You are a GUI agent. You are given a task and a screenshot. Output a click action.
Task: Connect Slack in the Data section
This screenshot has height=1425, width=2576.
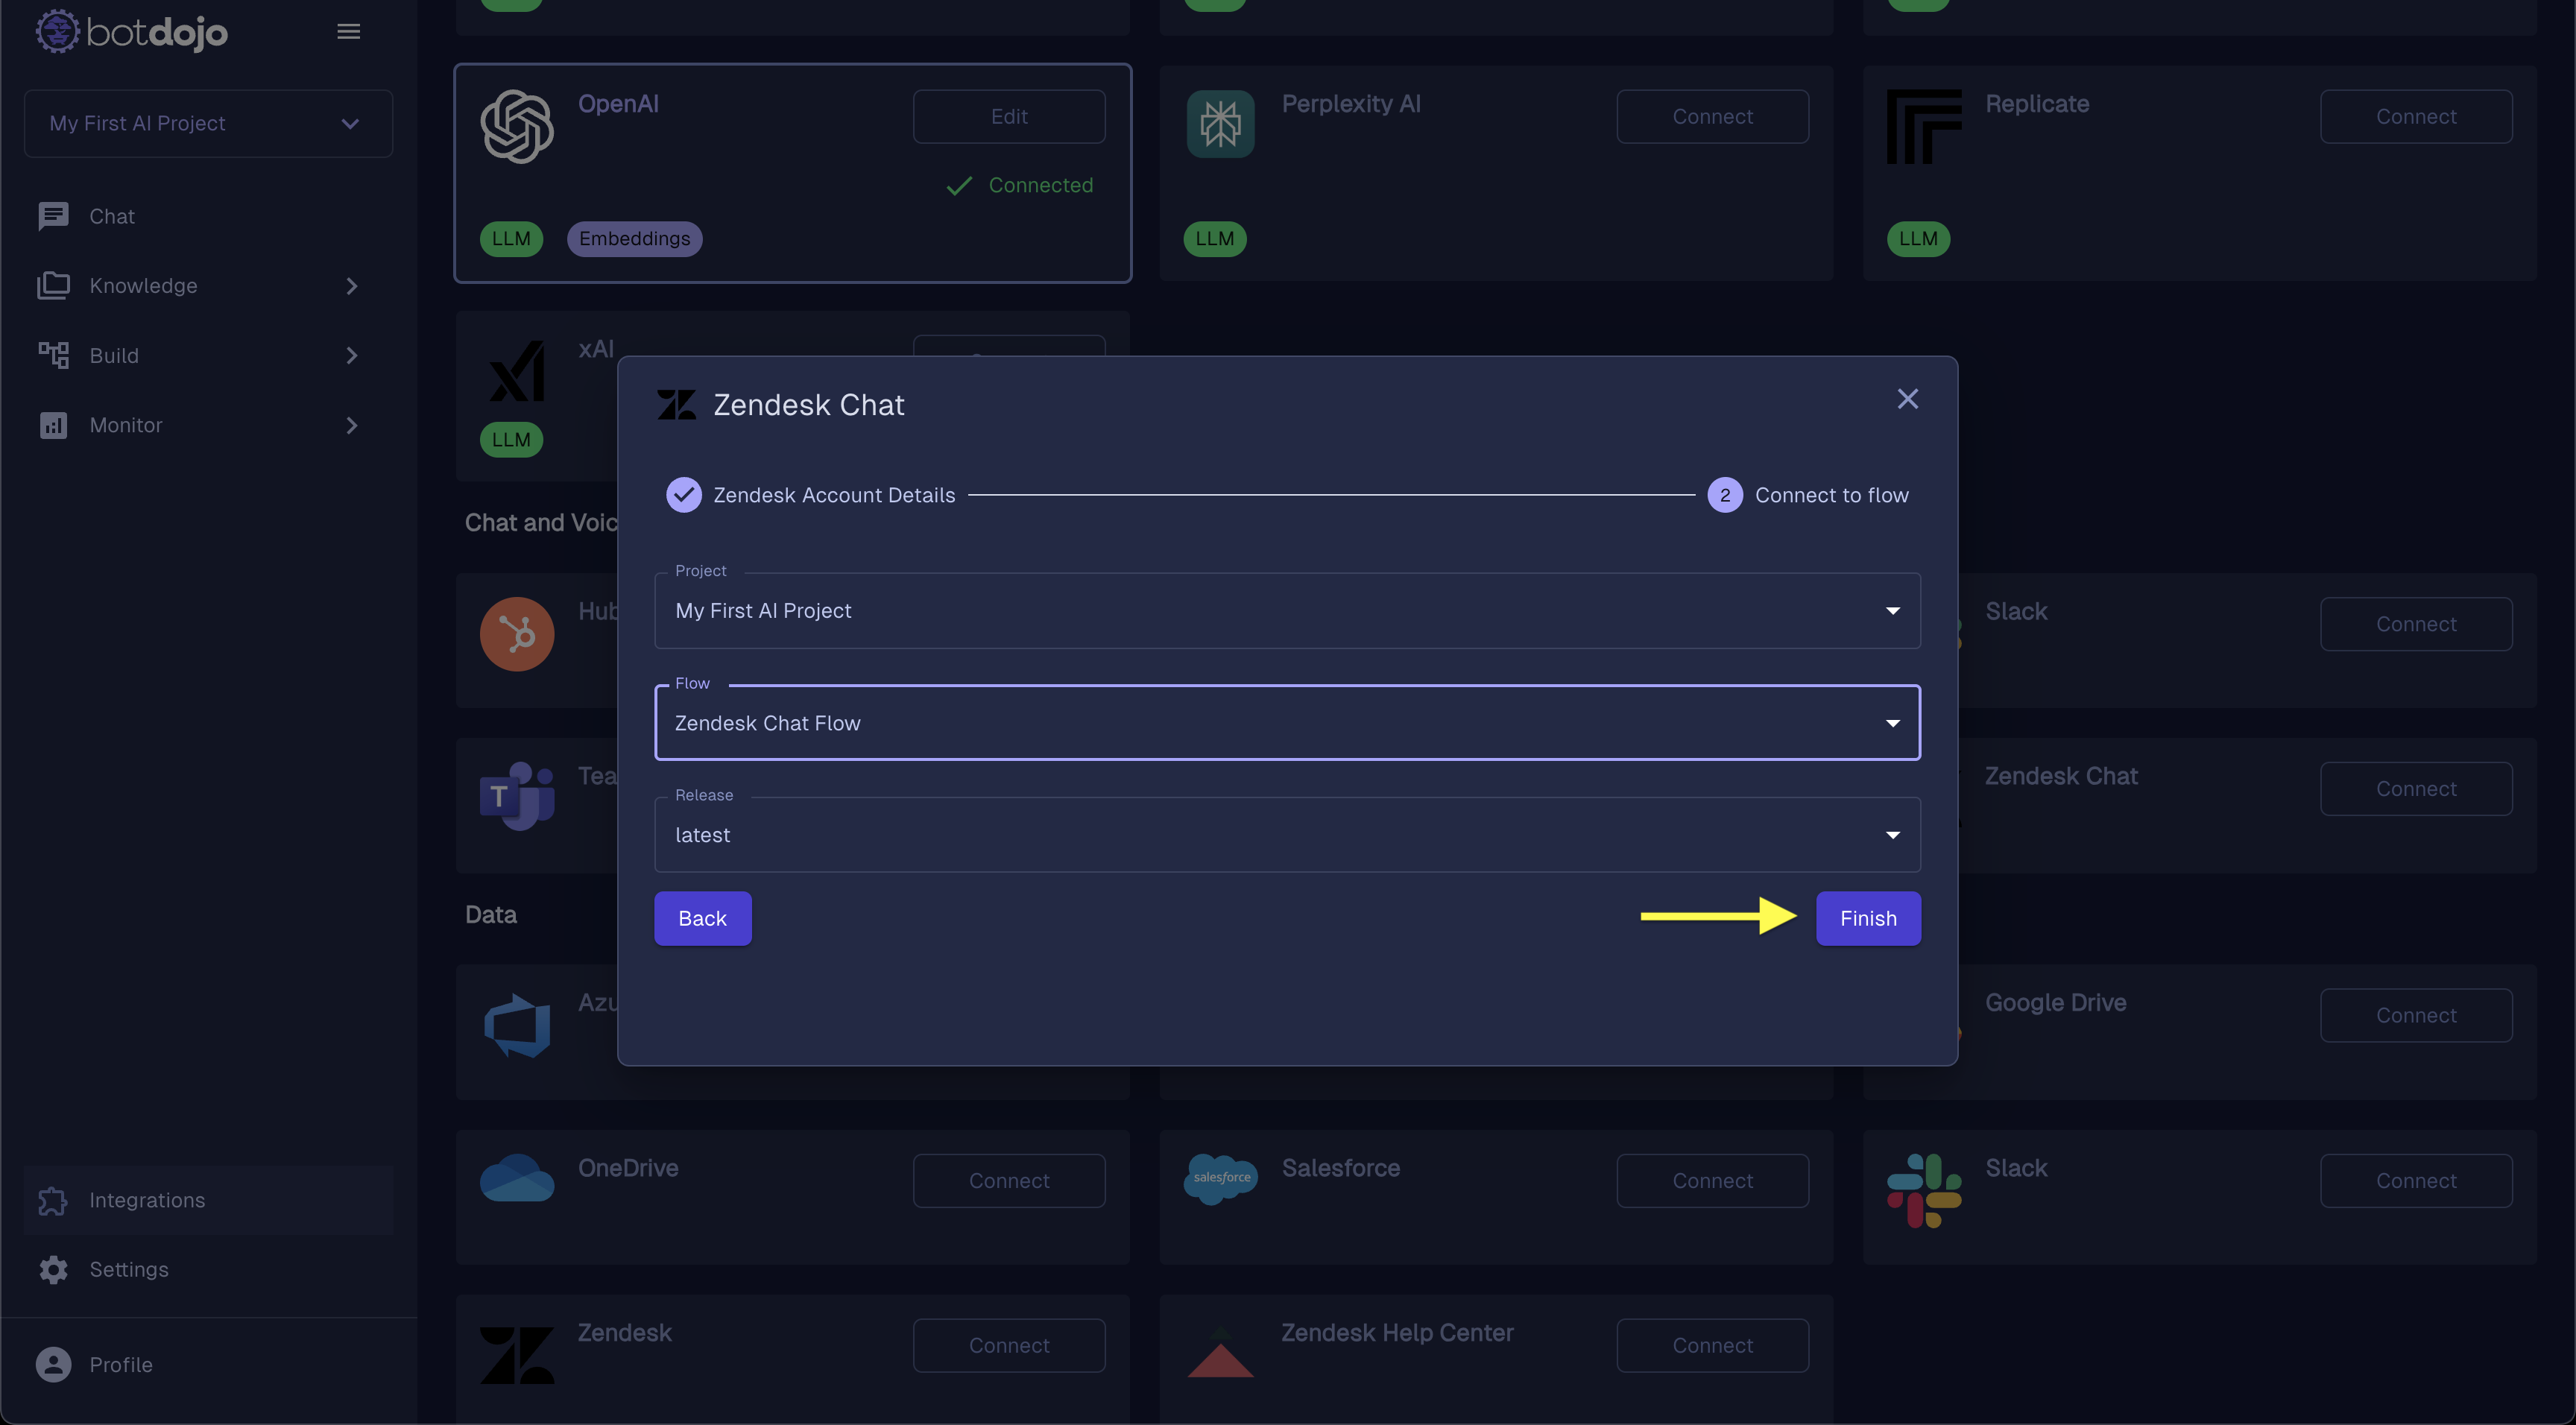pyautogui.click(x=2415, y=1180)
